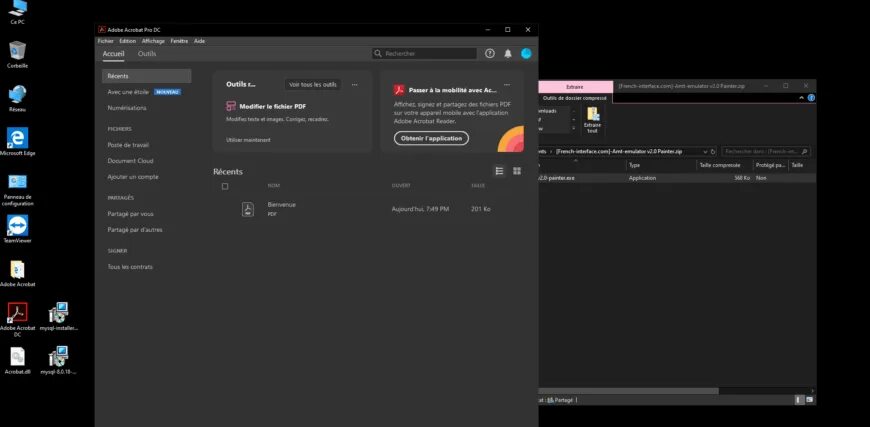This screenshot has height=427, width=870.
Task: Open Panneau de configuration desktop icon
Action: point(17,189)
